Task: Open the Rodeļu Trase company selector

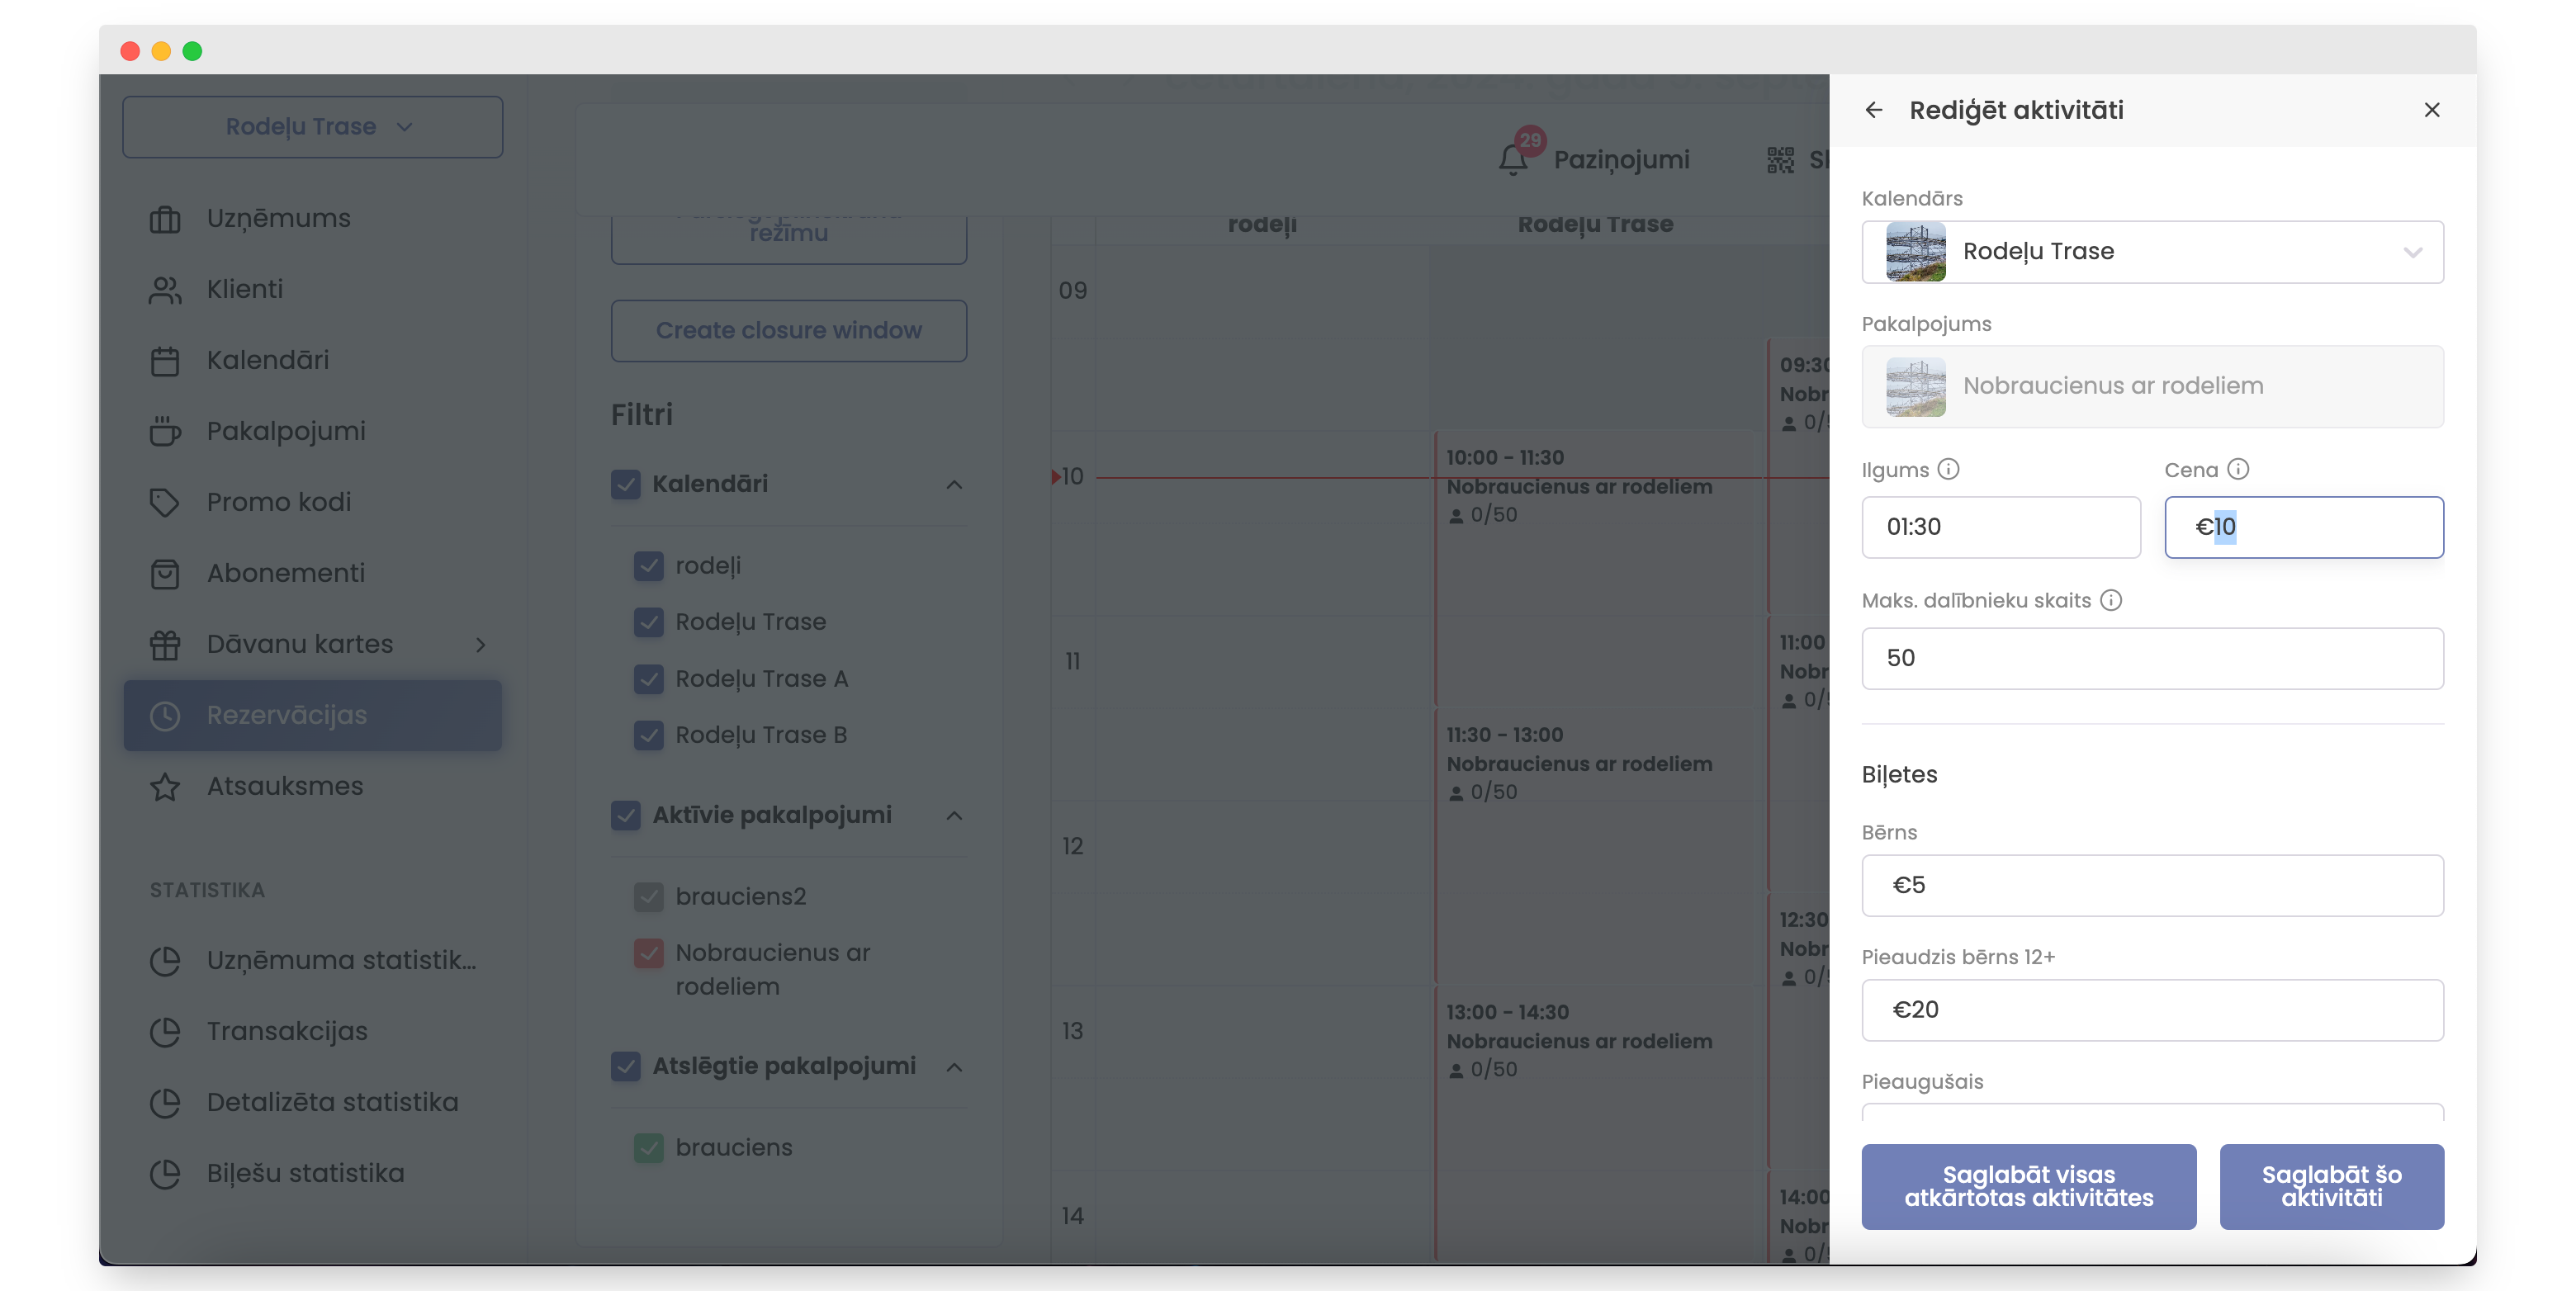Action: tap(312, 127)
